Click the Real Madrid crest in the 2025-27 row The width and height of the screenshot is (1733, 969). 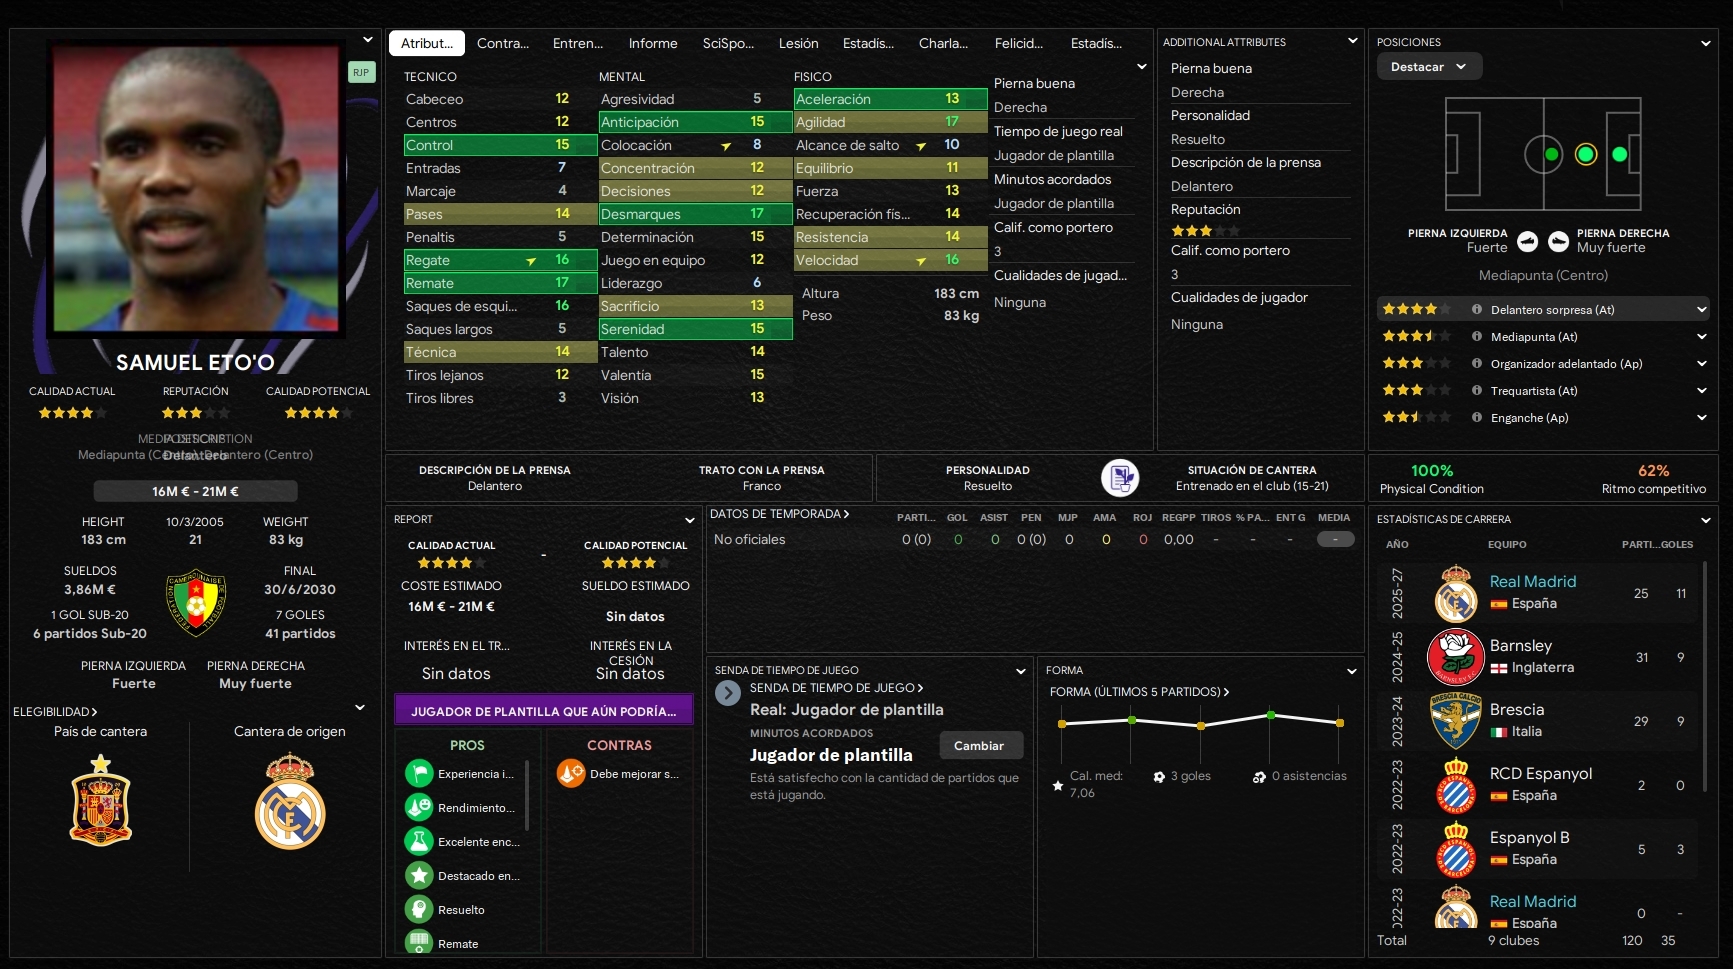click(1456, 593)
